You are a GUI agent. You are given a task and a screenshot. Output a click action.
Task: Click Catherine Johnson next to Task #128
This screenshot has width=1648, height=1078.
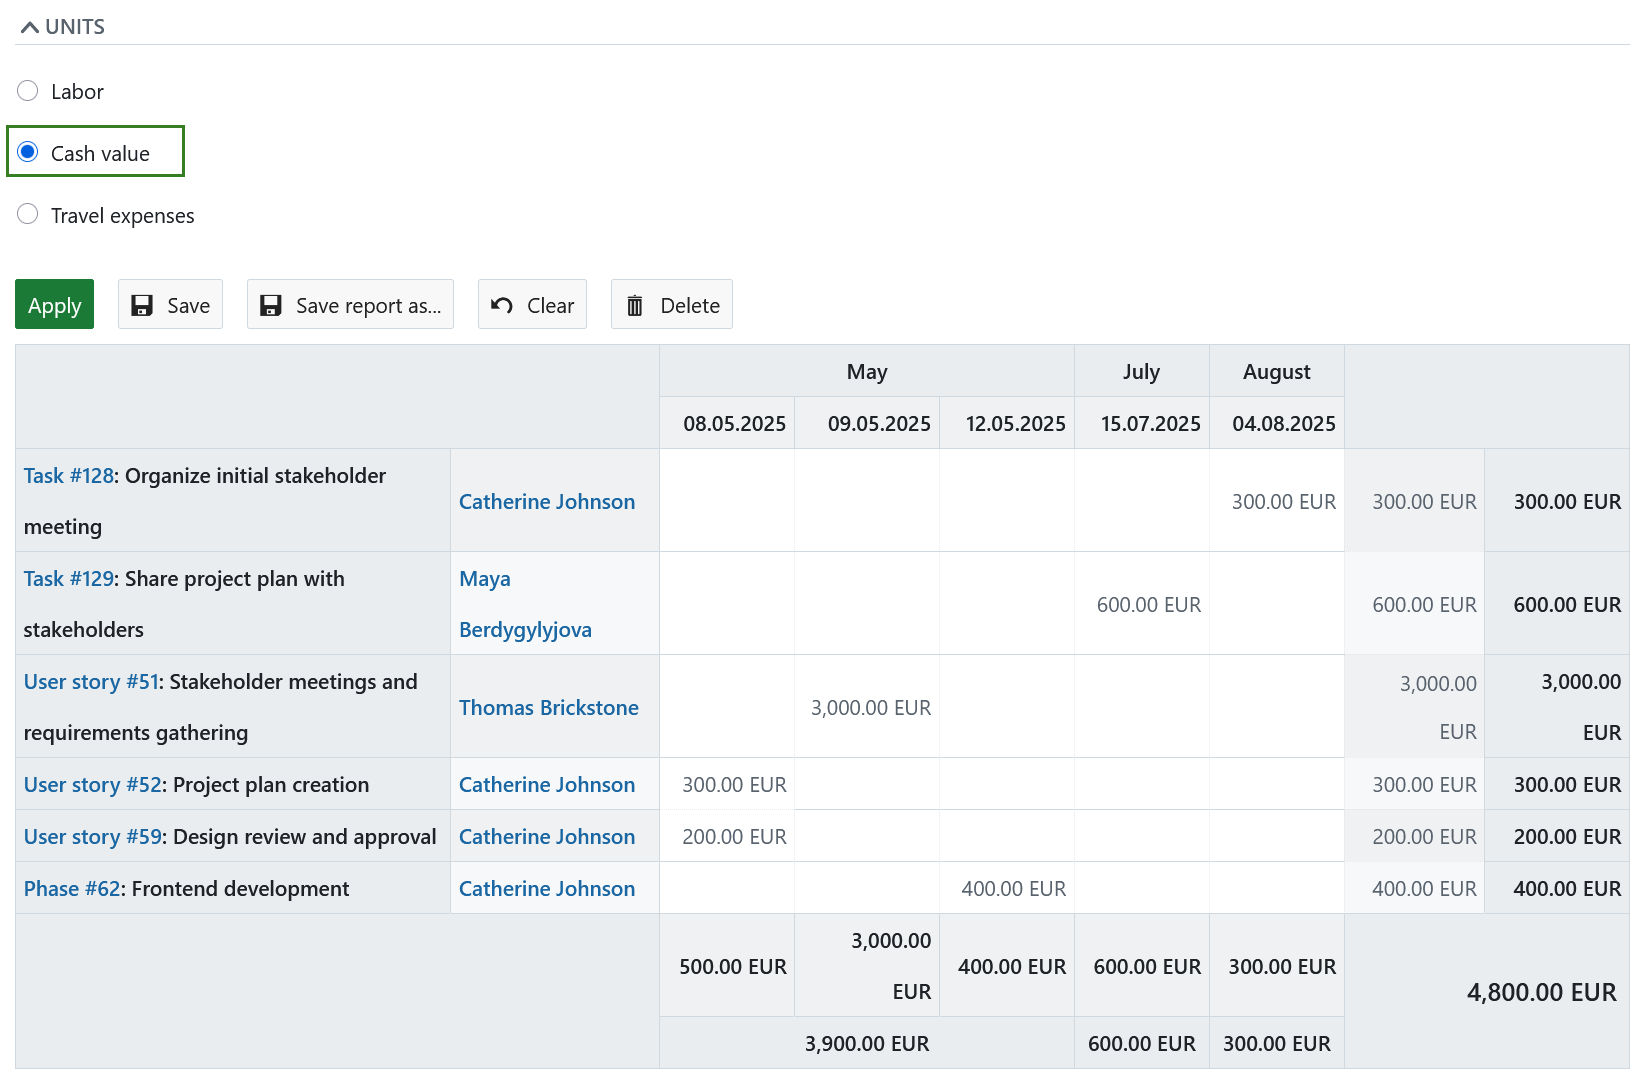pos(546,501)
